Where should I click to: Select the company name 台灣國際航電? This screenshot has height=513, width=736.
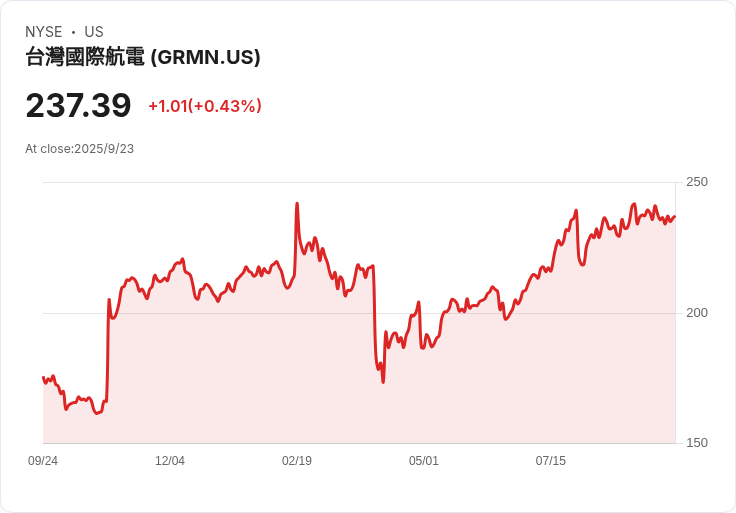[85, 57]
